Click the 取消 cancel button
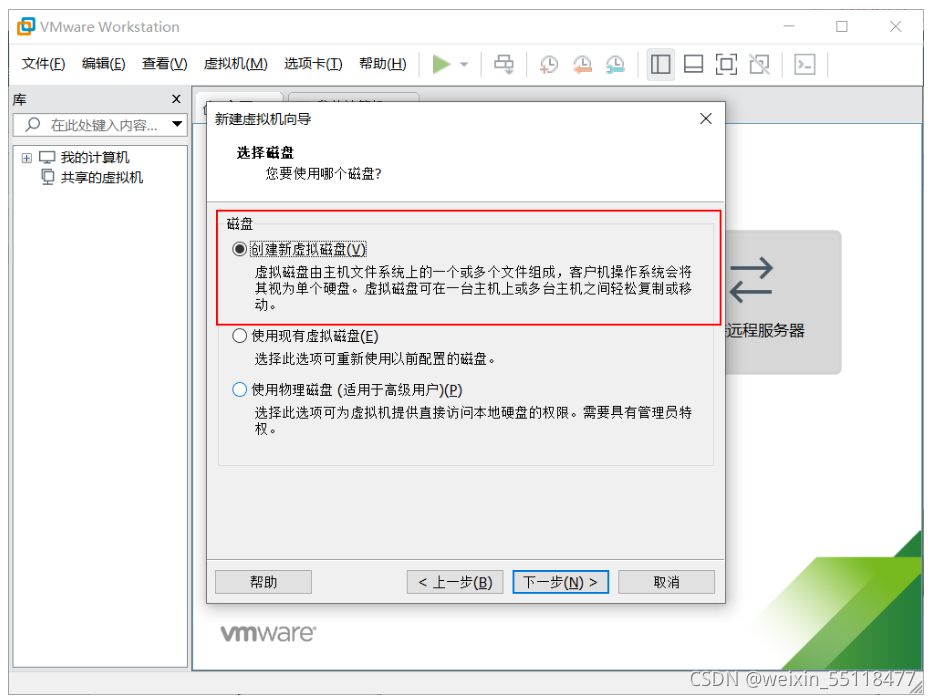This screenshot has height=699, width=931. pyautogui.click(x=666, y=582)
